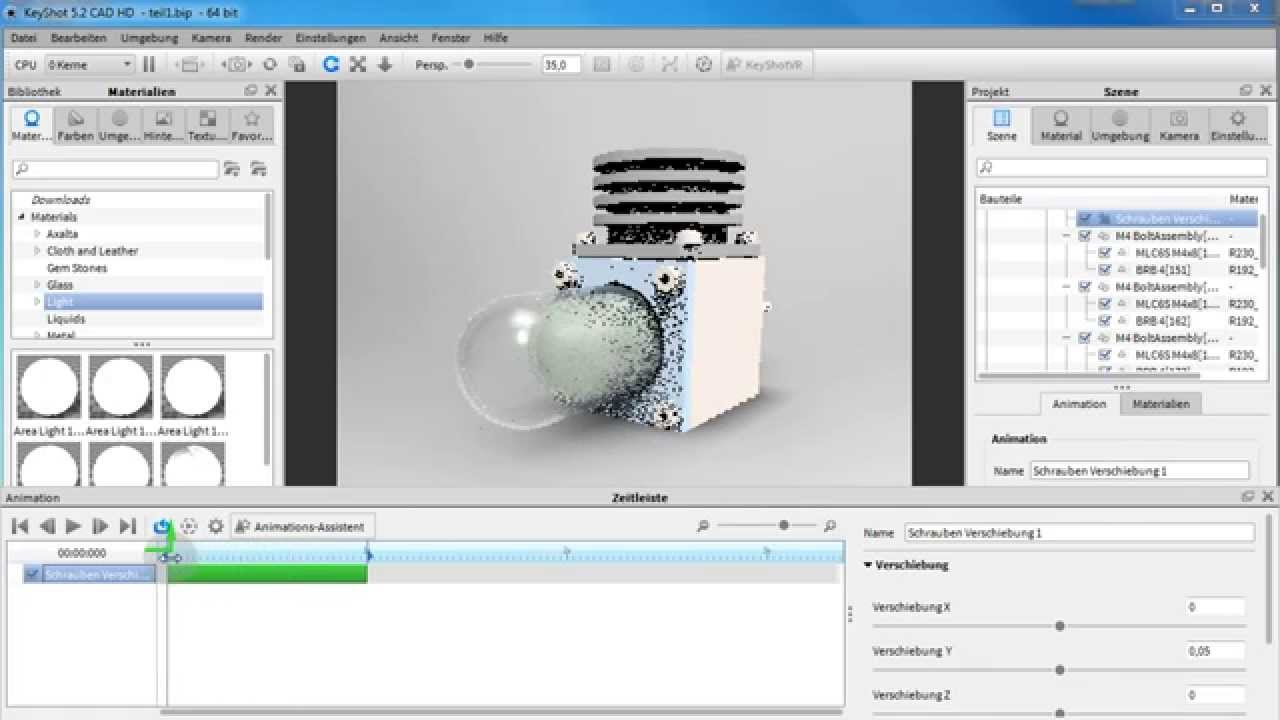Click the perspective value field 35,0
This screenshot has height=720, width=1280.
(561, 65)
